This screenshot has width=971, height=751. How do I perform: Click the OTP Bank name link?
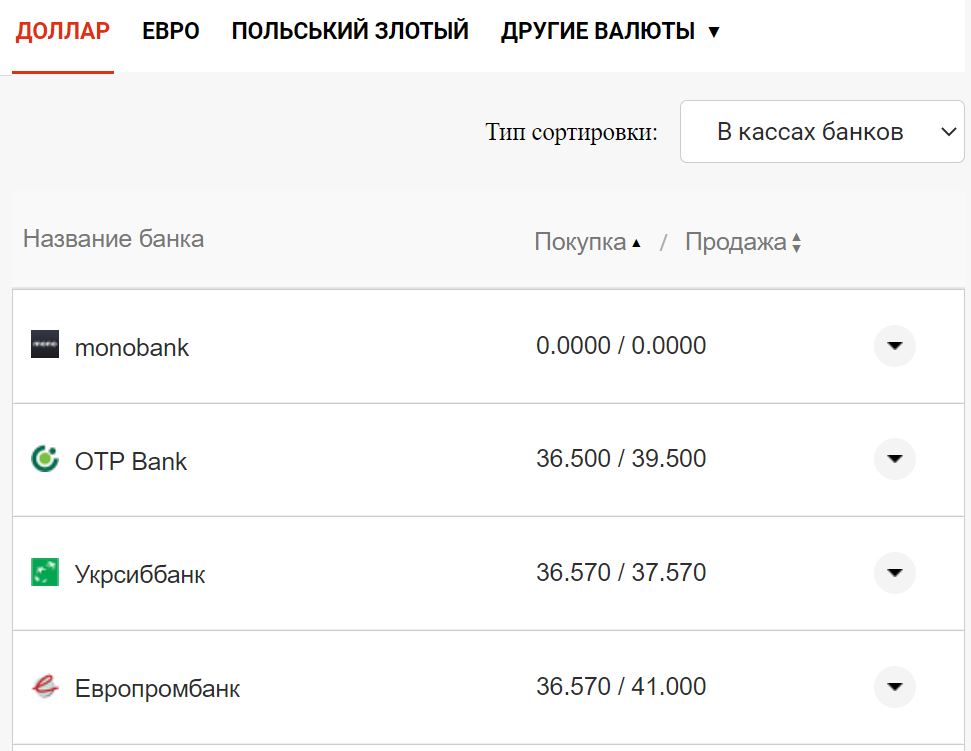coord(129,461)
